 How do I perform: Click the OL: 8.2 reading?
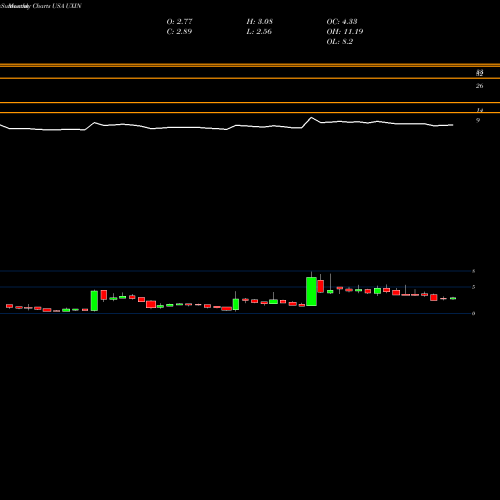click(x=339, y=41)
